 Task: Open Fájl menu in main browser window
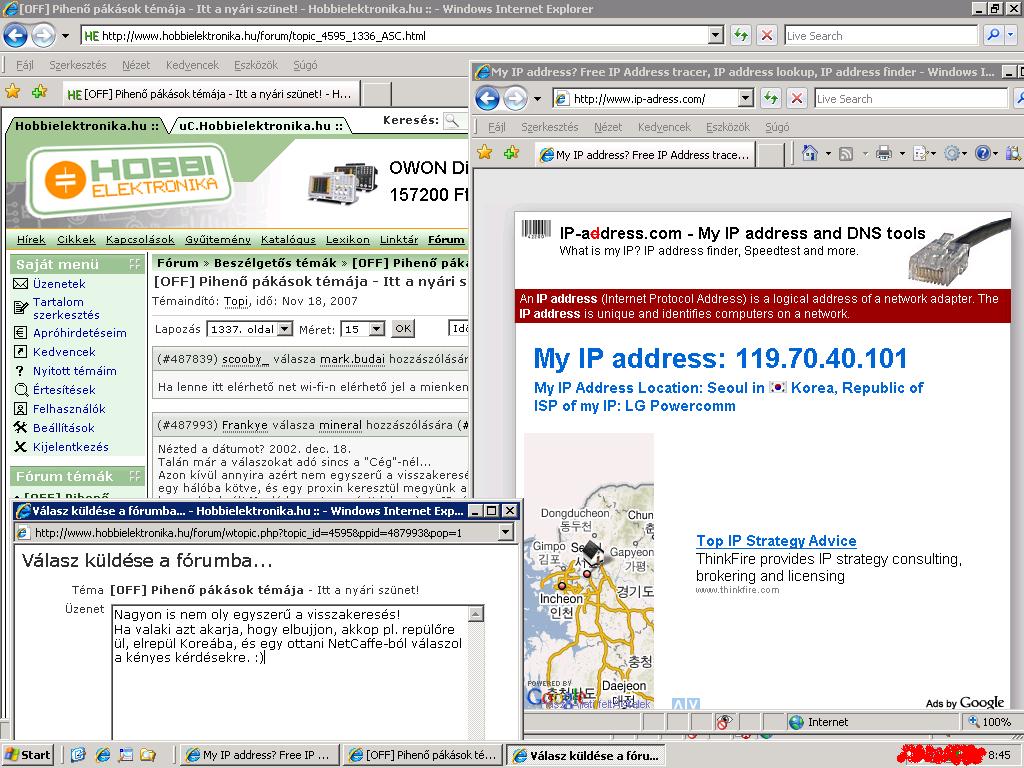coord(25,65)
